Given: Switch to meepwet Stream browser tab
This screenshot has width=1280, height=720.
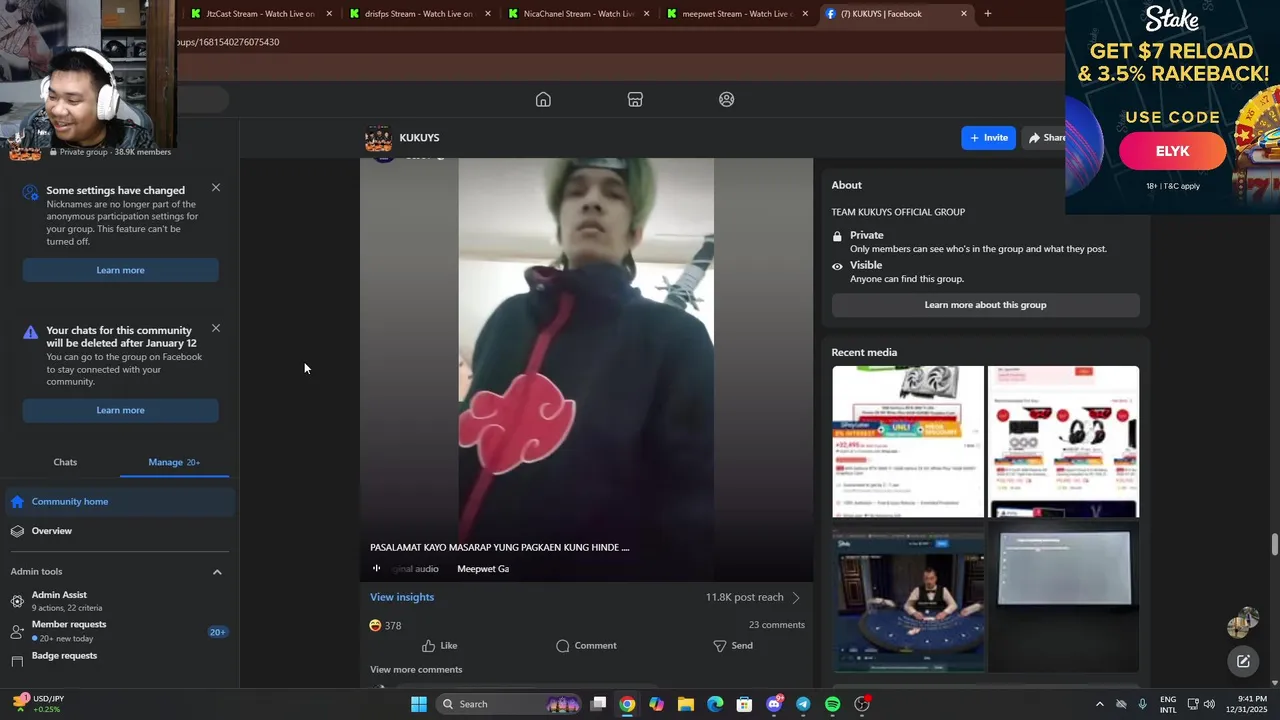Looking at the screenshot, I should coord(737,14).
